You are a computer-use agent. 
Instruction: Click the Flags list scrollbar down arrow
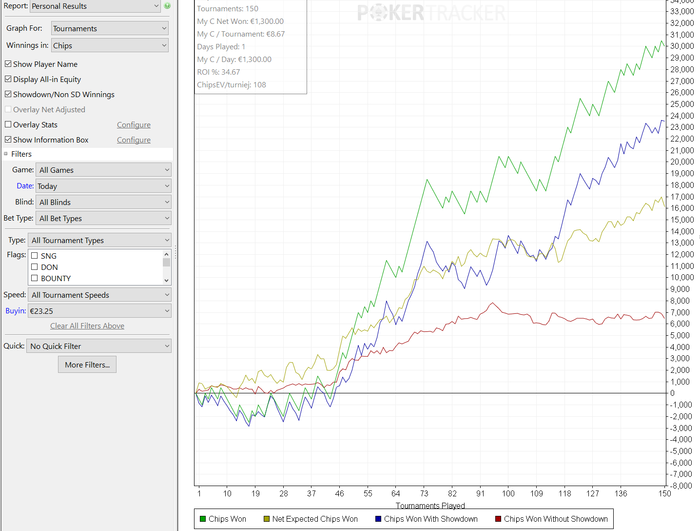(167, 280)
